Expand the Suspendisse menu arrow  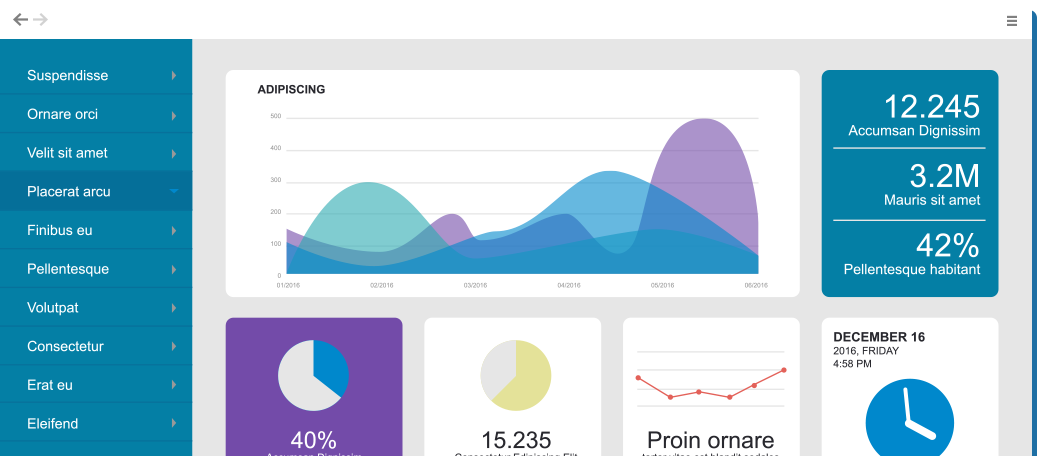click(x=174, y=76)
